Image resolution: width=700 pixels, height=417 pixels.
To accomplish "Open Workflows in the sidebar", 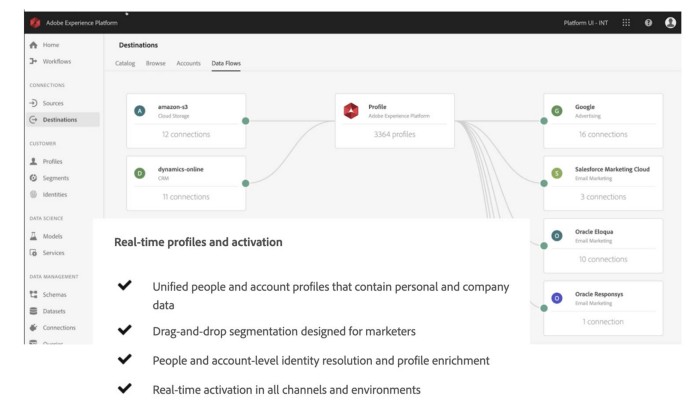I will [57, 61].
